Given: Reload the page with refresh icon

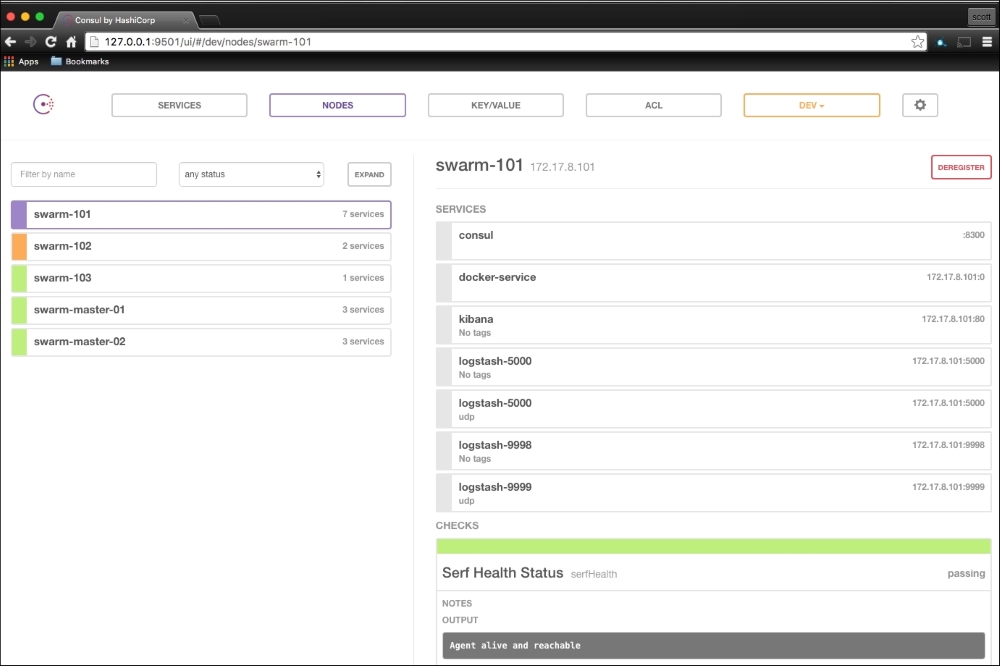Looking at the screenshot, I should click(51, 42).
